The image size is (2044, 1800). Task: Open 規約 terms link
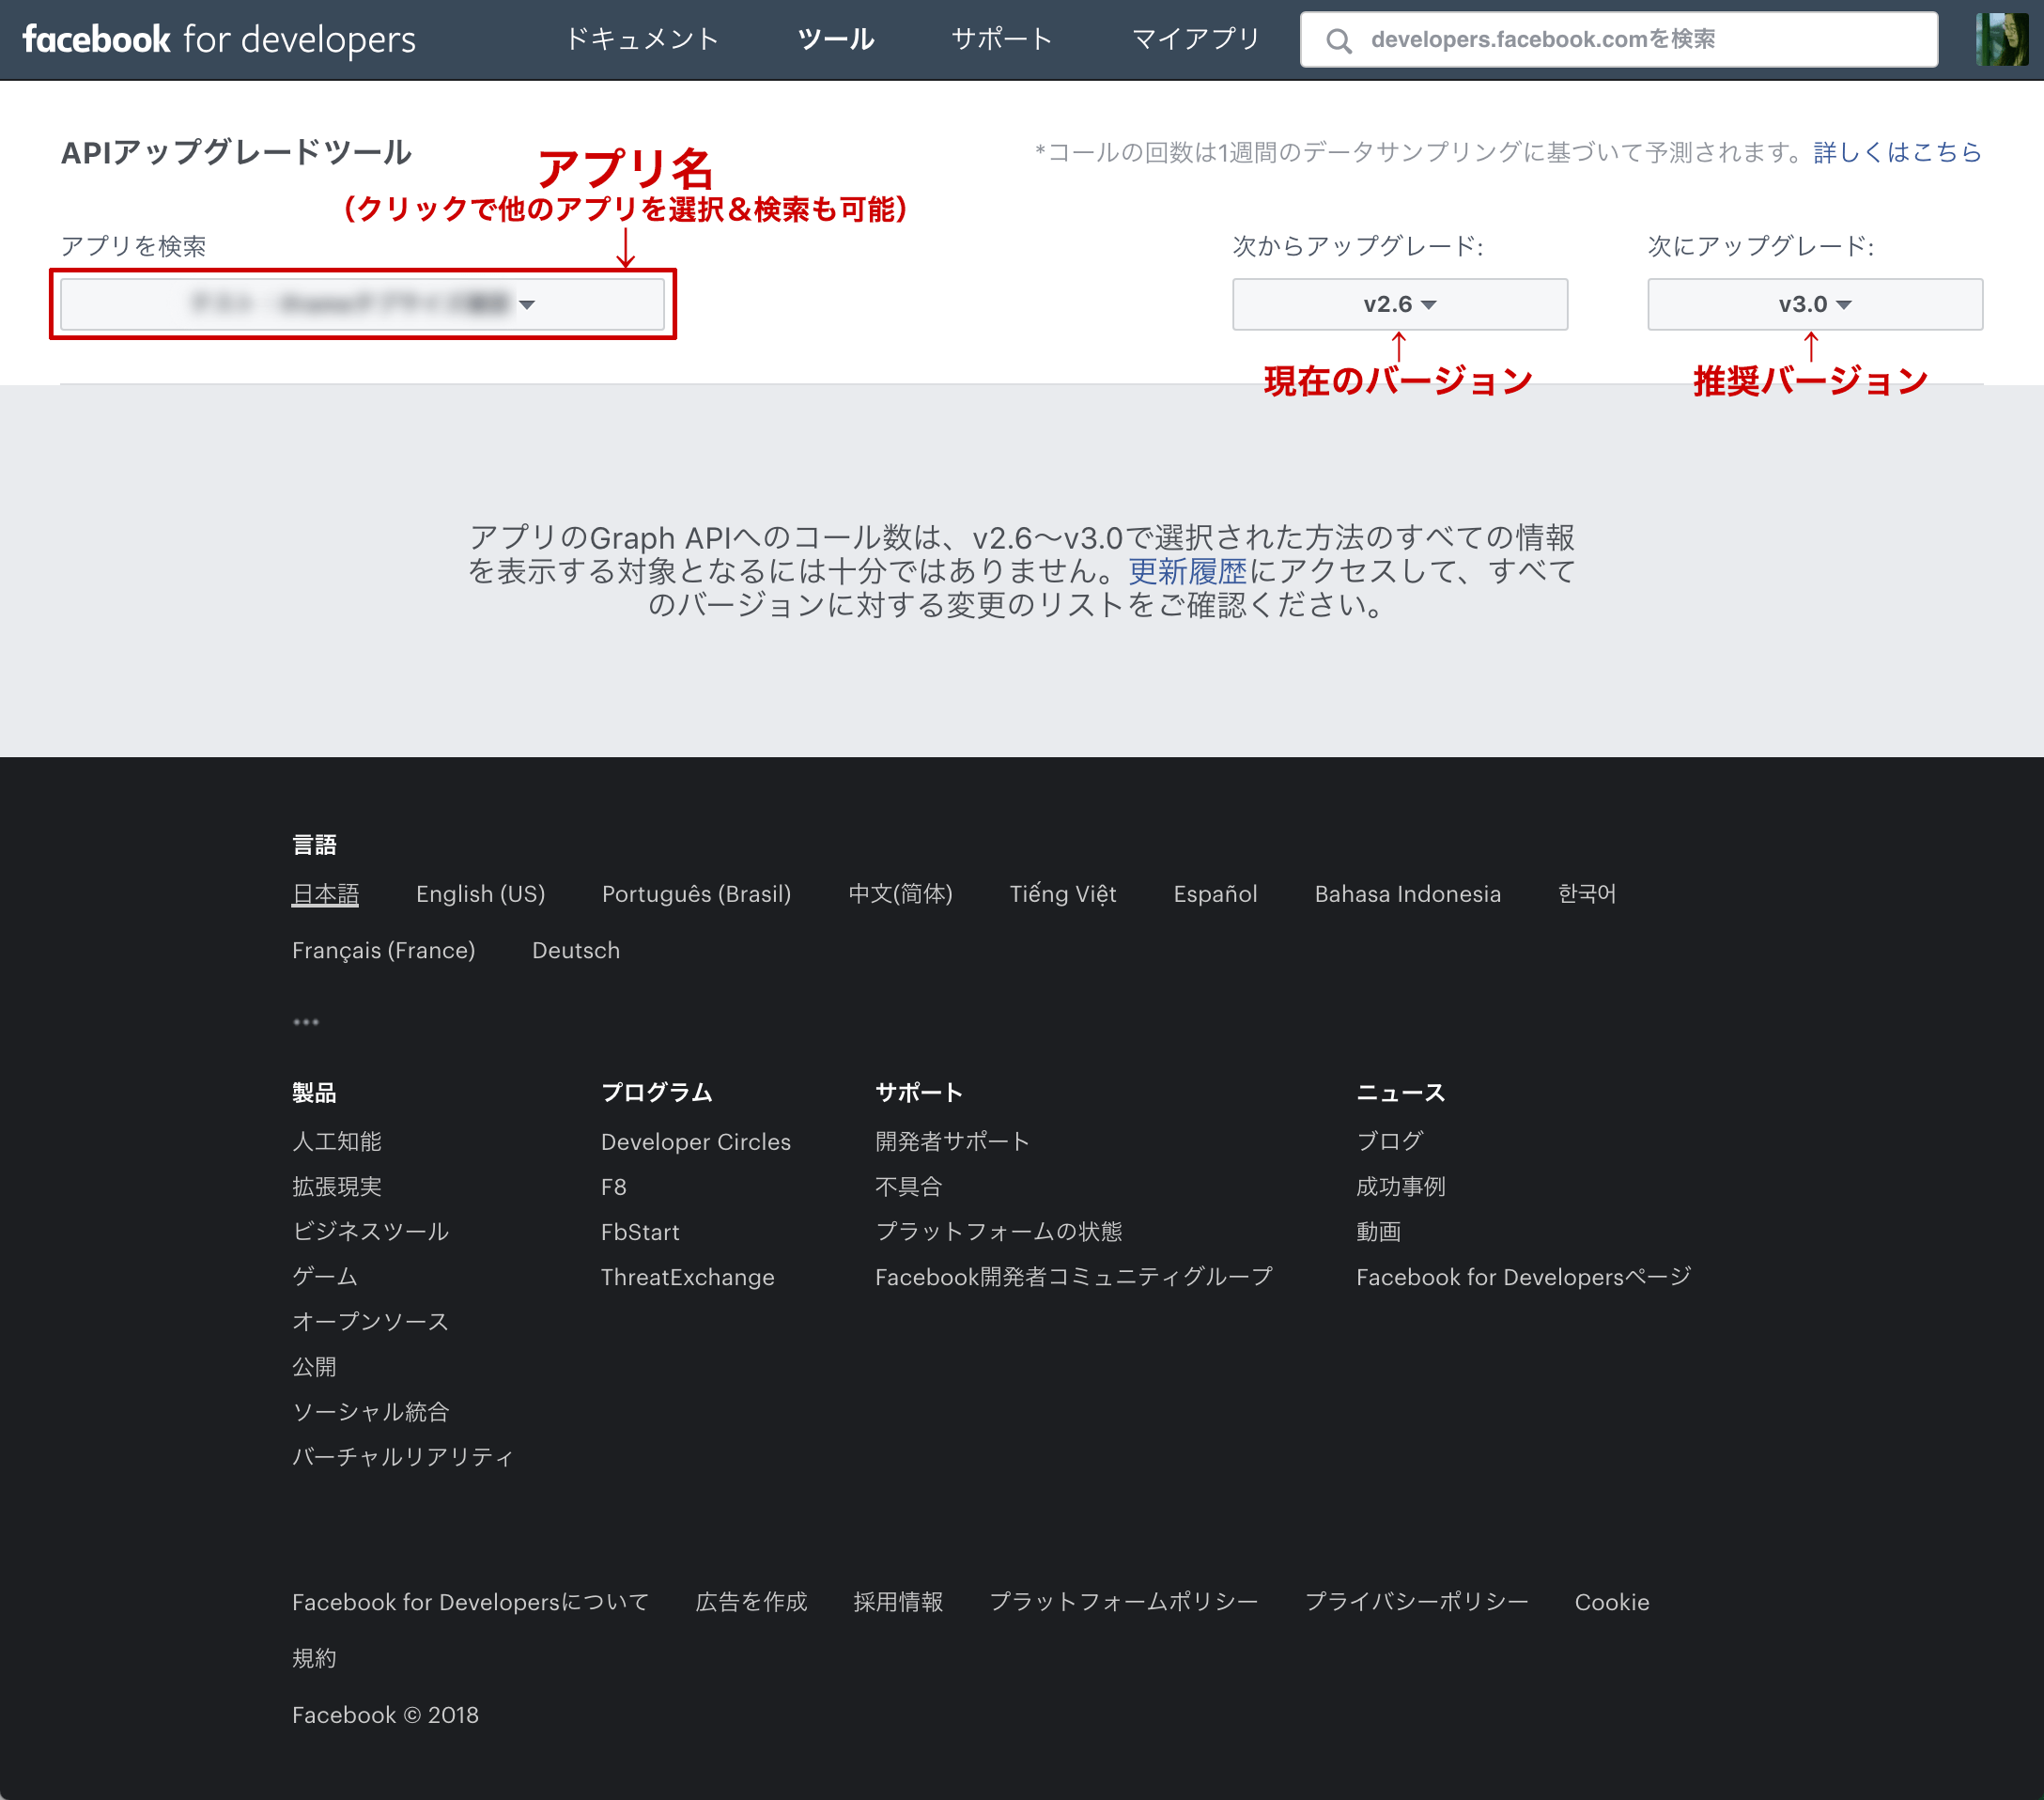coord(313,1658)
